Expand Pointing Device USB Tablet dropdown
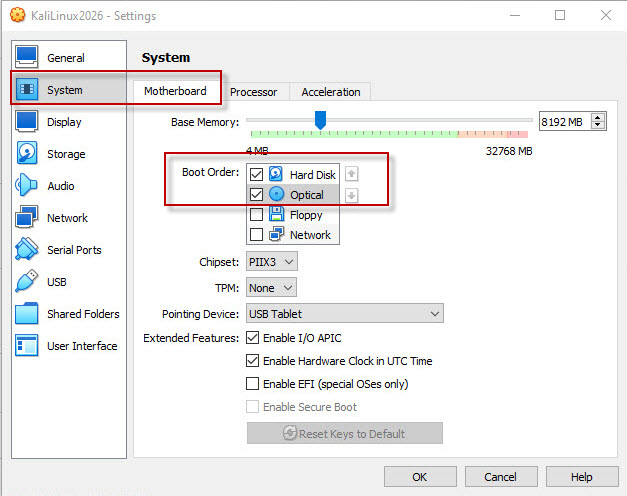Screen dimensions: 627x496 coord(345,313)
